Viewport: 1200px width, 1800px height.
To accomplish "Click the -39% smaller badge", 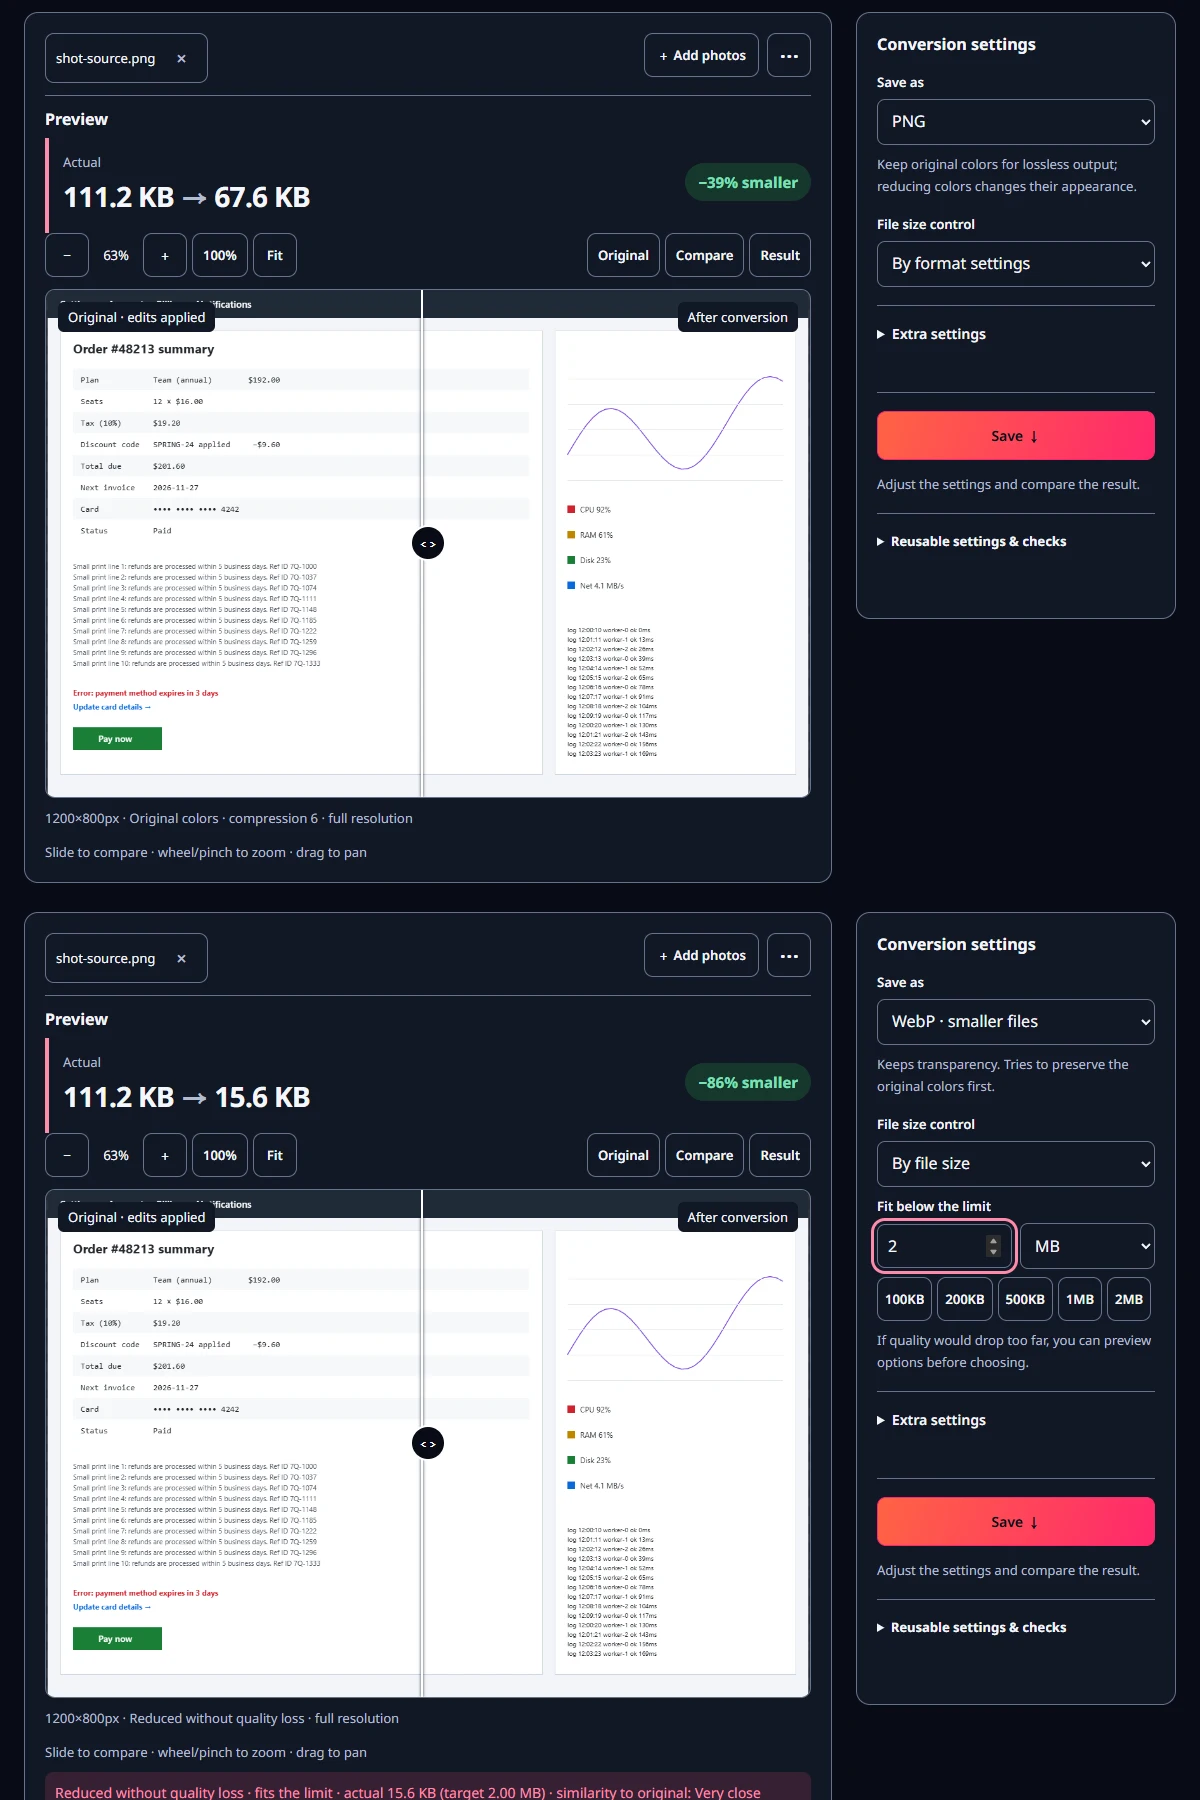I will click(x=748, y=183).
